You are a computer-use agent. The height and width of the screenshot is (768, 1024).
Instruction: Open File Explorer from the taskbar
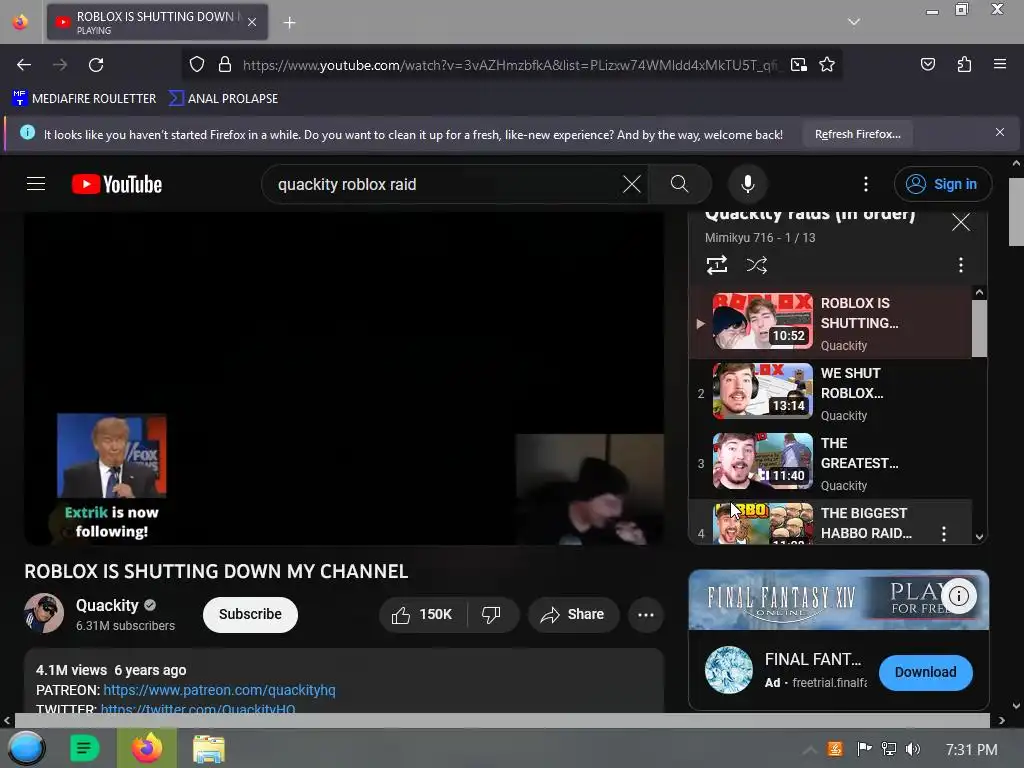coord(209,748)
